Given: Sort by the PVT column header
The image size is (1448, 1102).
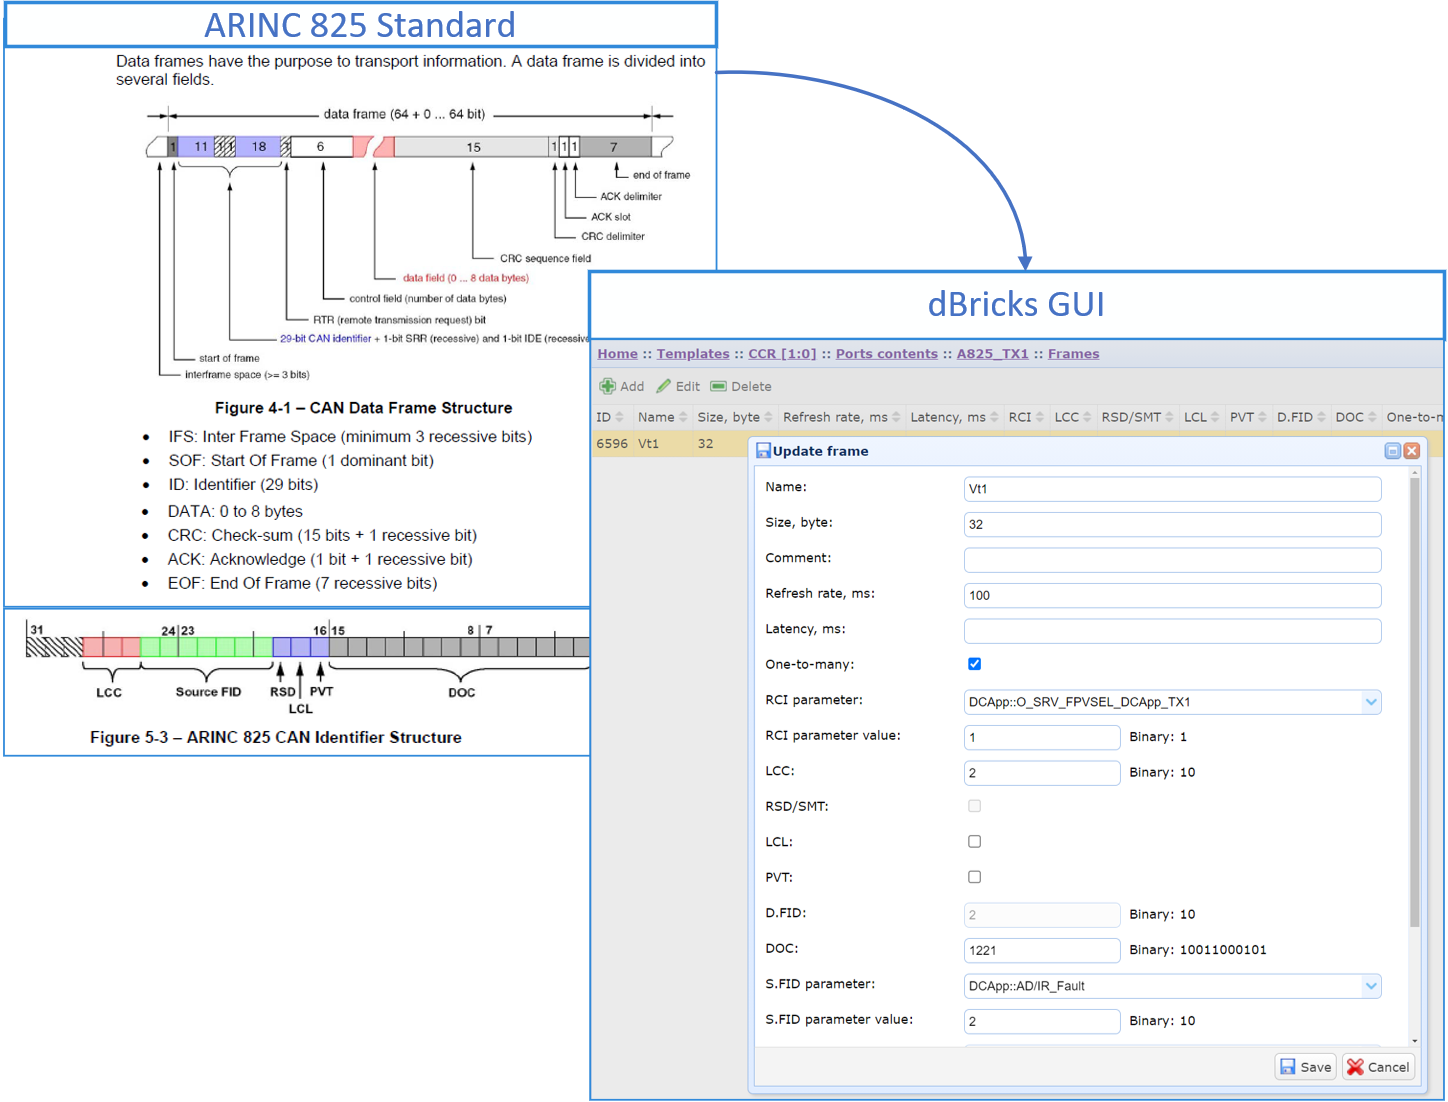Looking at the screenshot, I should (x=1248, y=417).
